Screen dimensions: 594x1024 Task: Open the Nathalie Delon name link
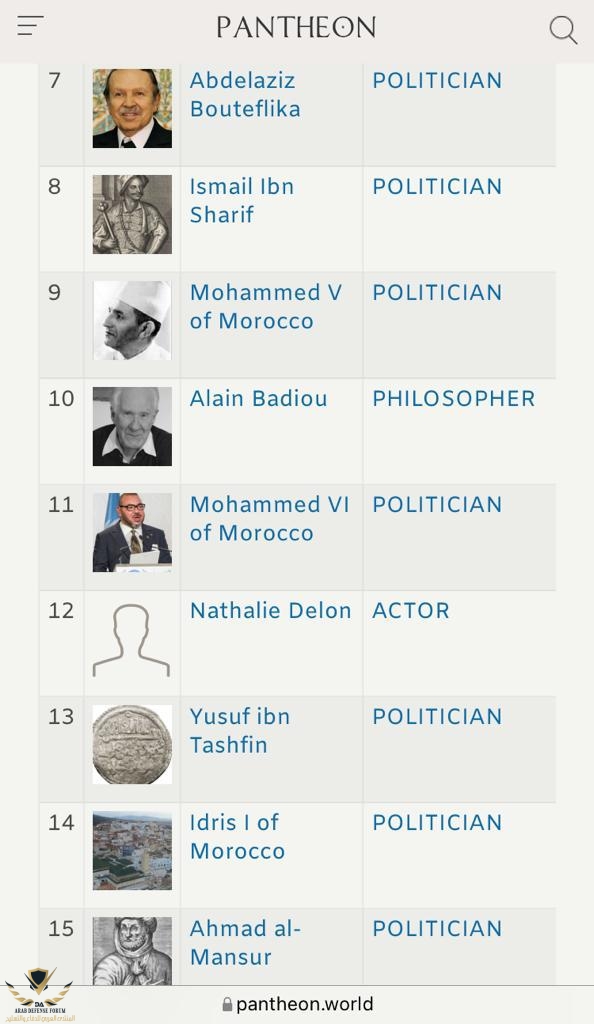click(271, 611)
